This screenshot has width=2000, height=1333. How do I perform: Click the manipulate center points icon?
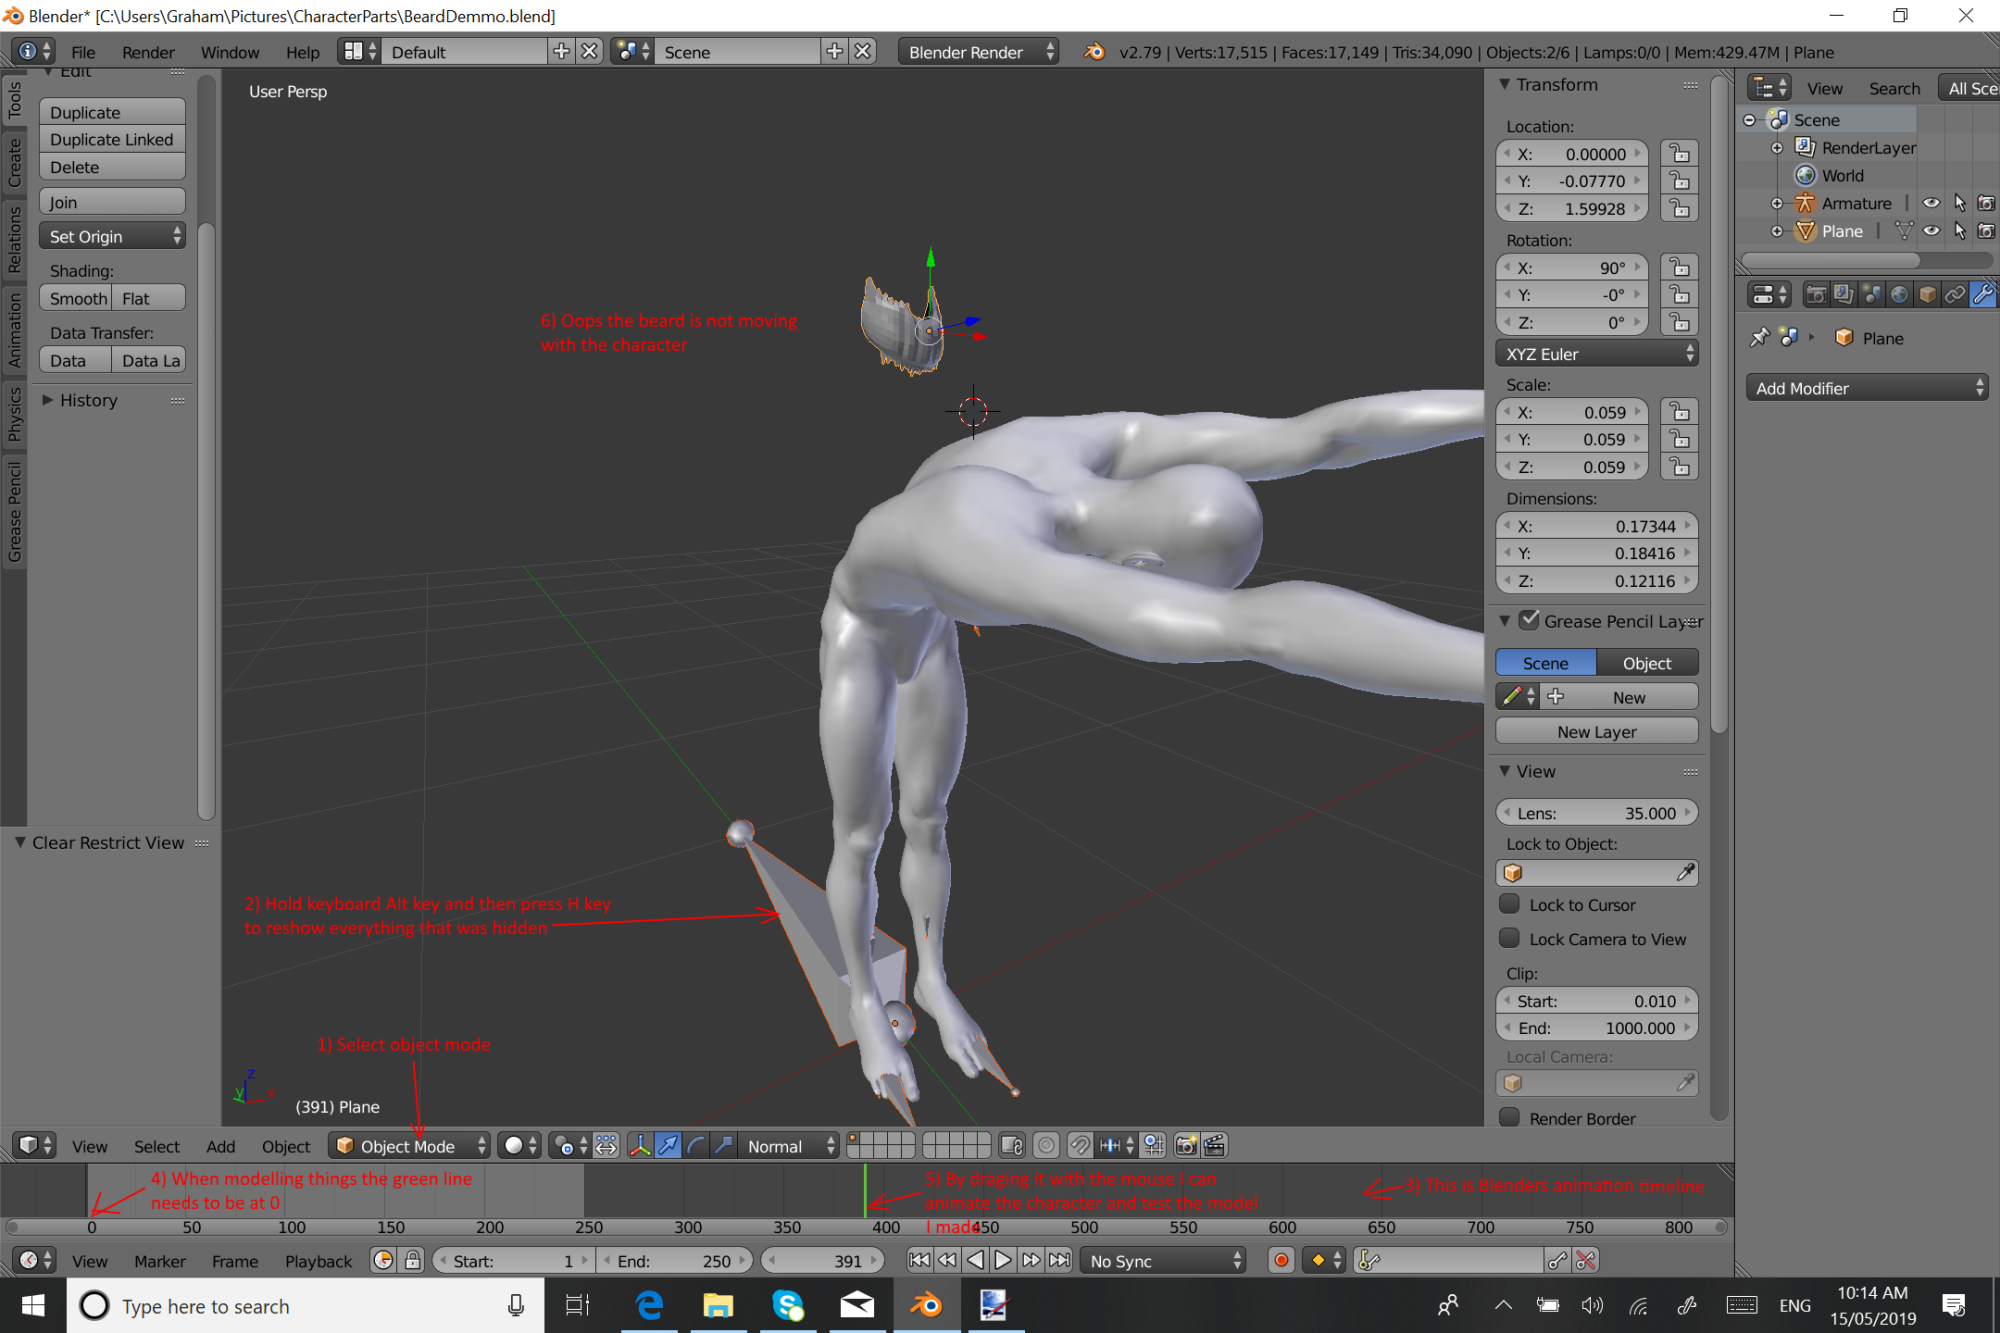click(x=606, y=1146)
